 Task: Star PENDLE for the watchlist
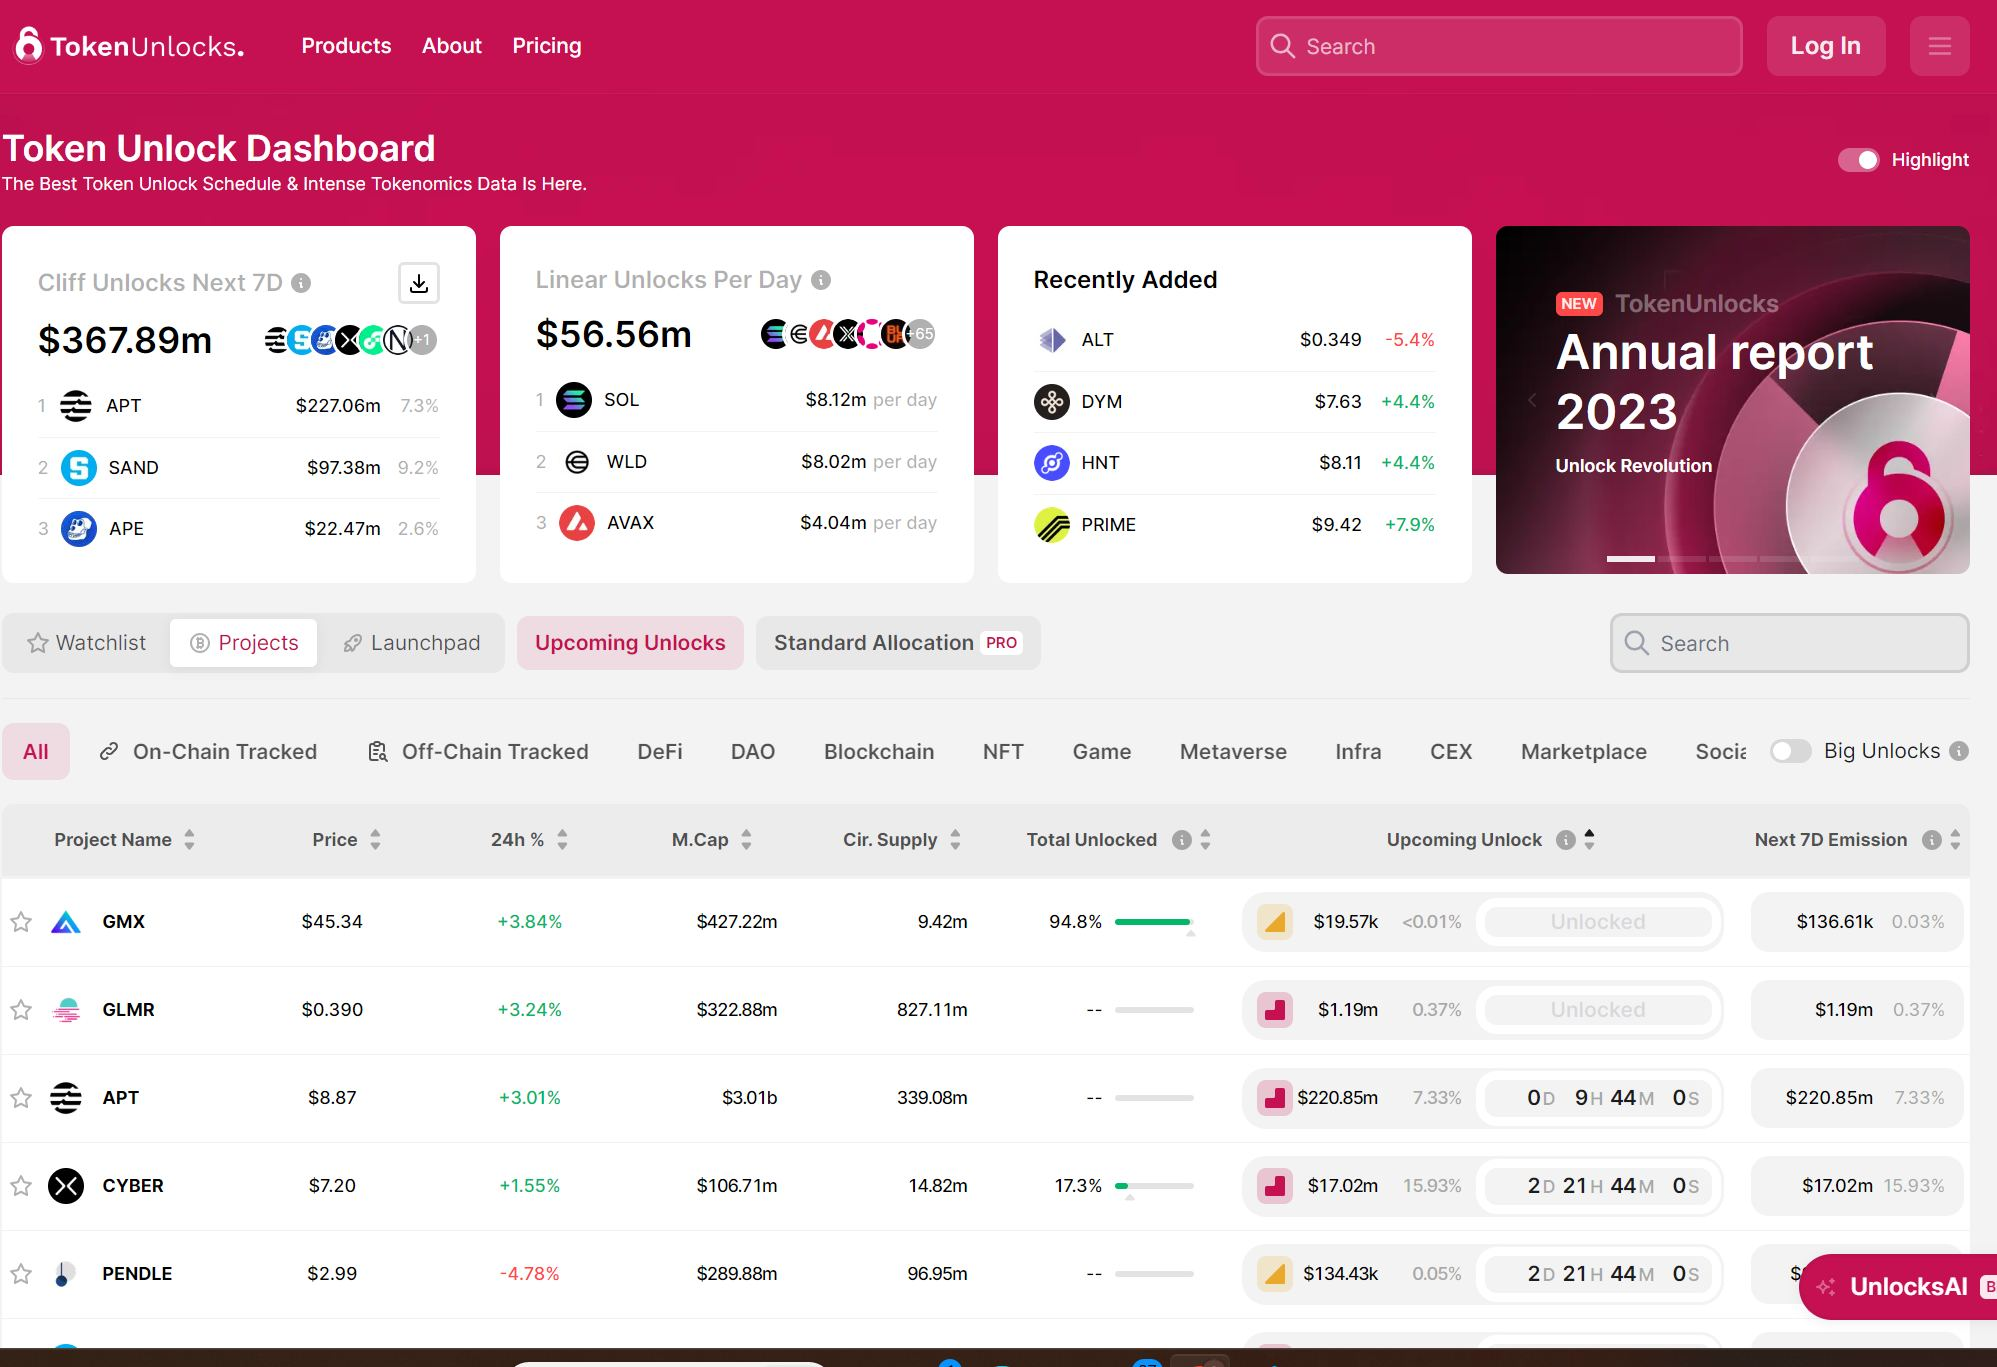click(21, 1274)
